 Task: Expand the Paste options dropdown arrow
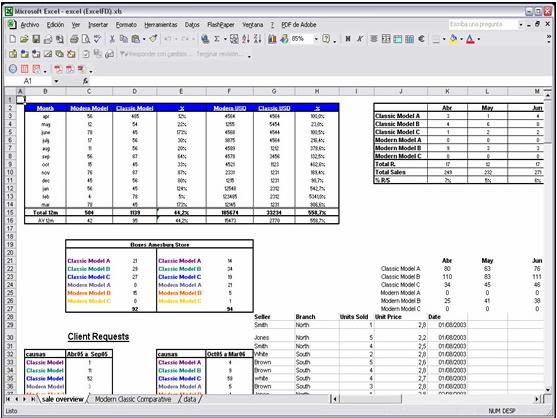pos(144,39)
